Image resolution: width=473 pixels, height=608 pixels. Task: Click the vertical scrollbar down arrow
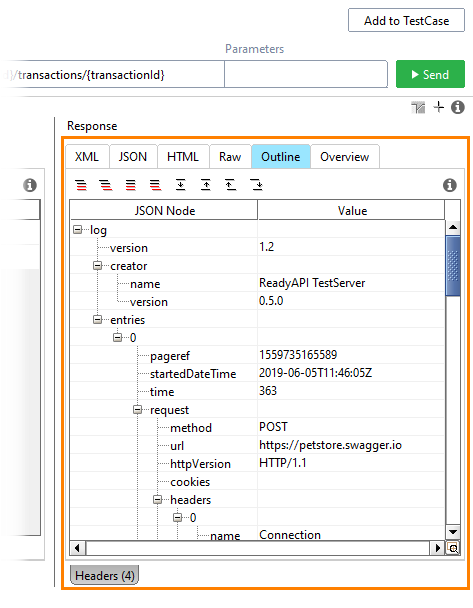click(453, 532)
